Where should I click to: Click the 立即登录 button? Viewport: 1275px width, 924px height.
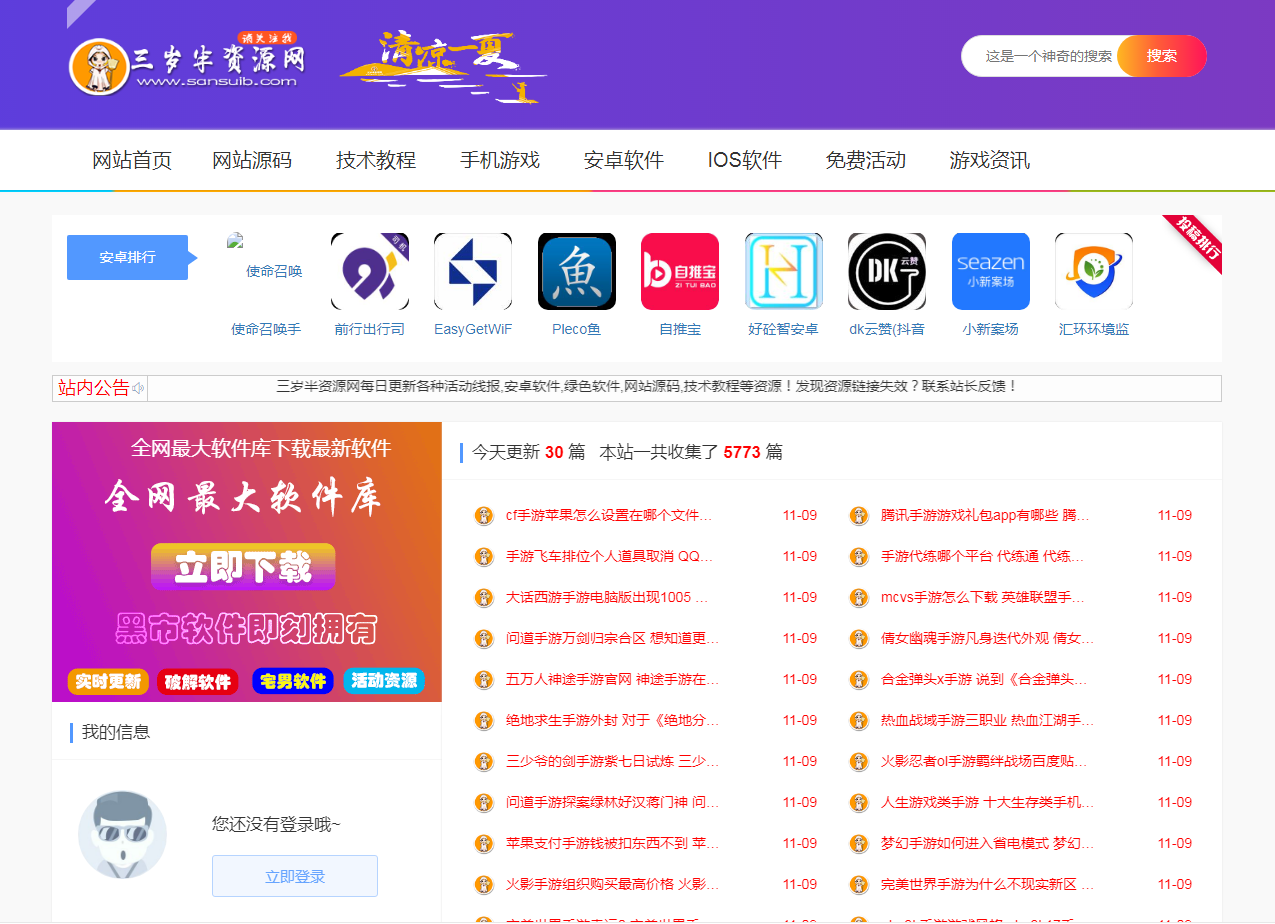click(295, 876)
